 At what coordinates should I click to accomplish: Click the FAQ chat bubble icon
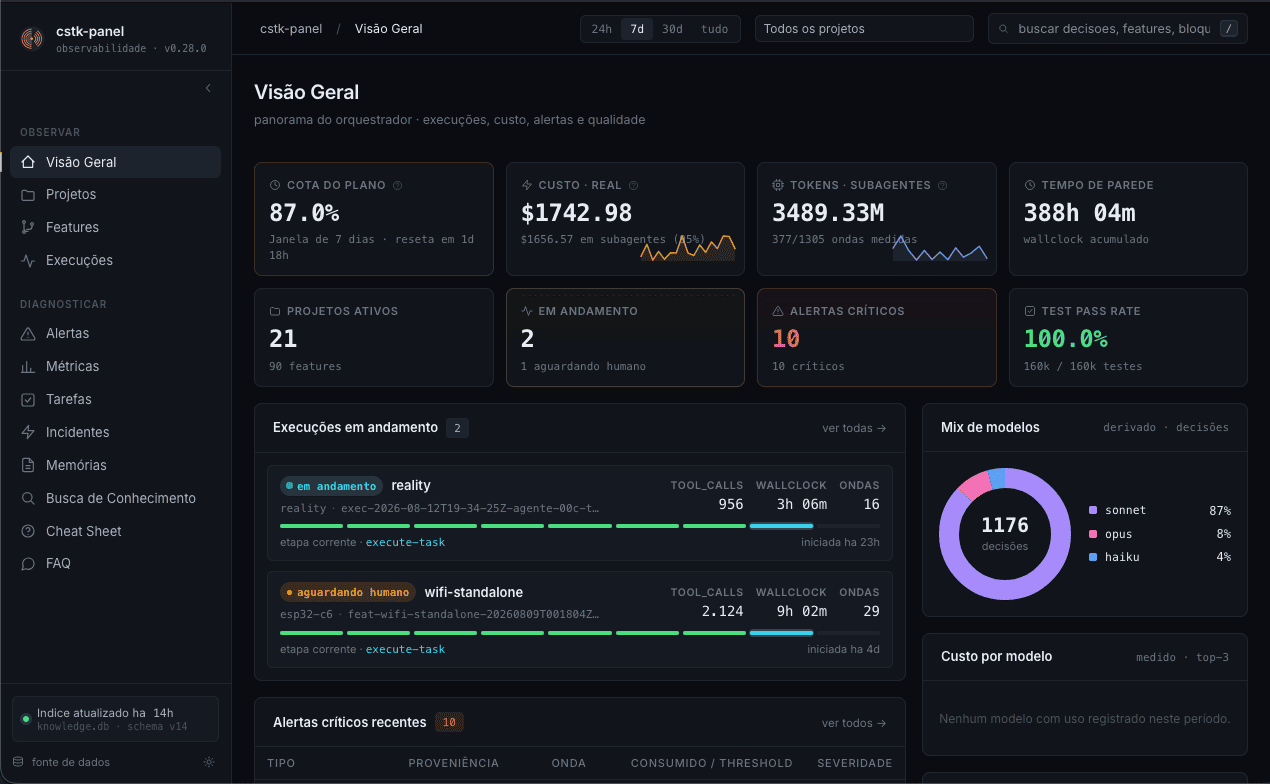tap(28, 563)
